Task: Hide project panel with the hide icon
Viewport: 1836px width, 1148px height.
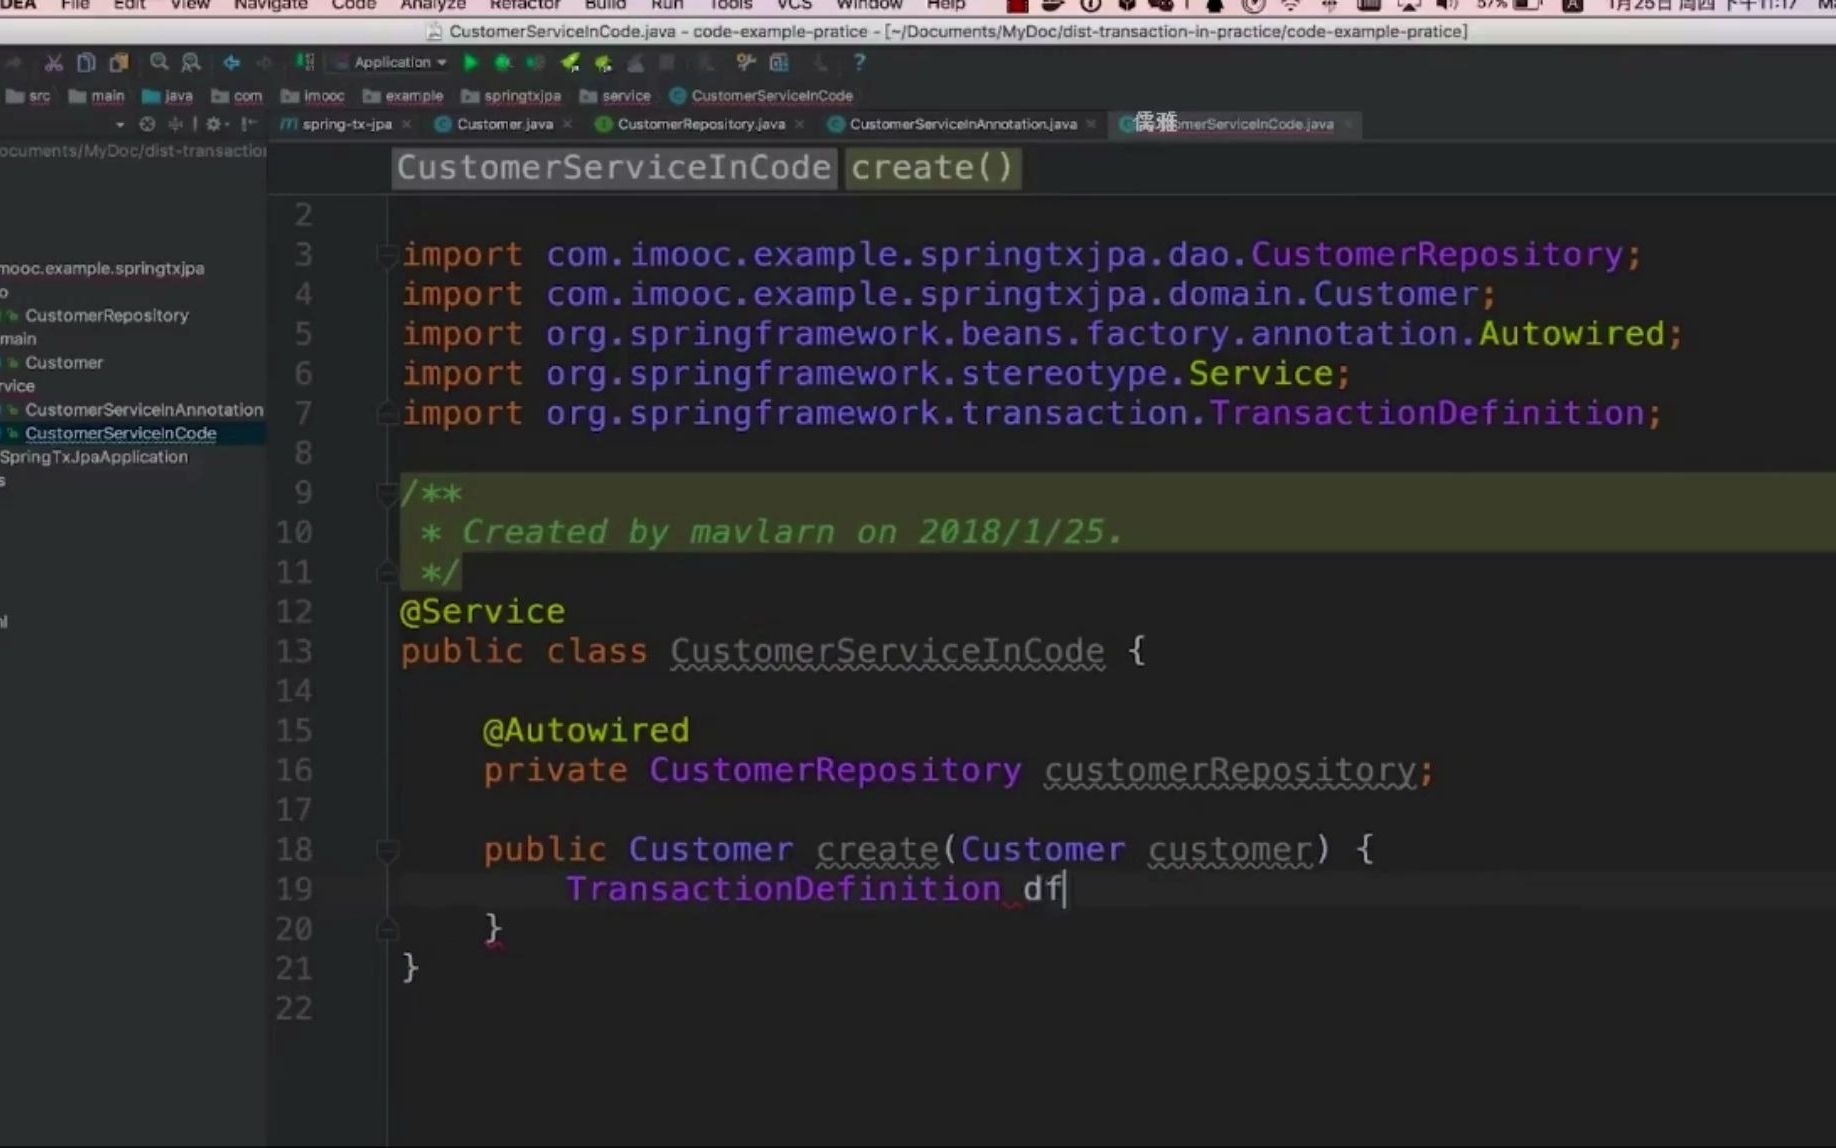Action: click(248, 124)
